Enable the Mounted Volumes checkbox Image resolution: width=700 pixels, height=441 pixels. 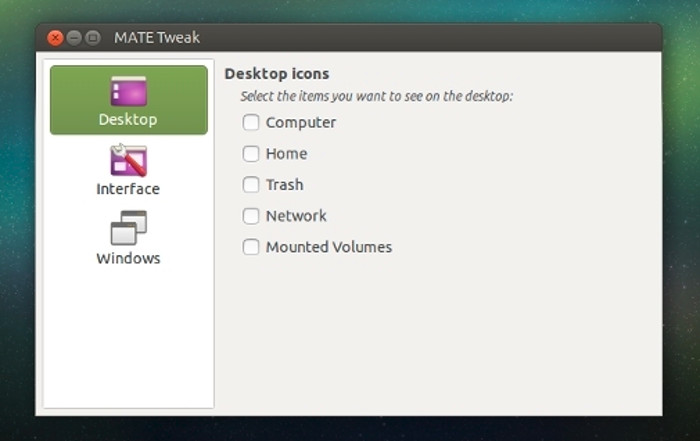tap(251, 246)
